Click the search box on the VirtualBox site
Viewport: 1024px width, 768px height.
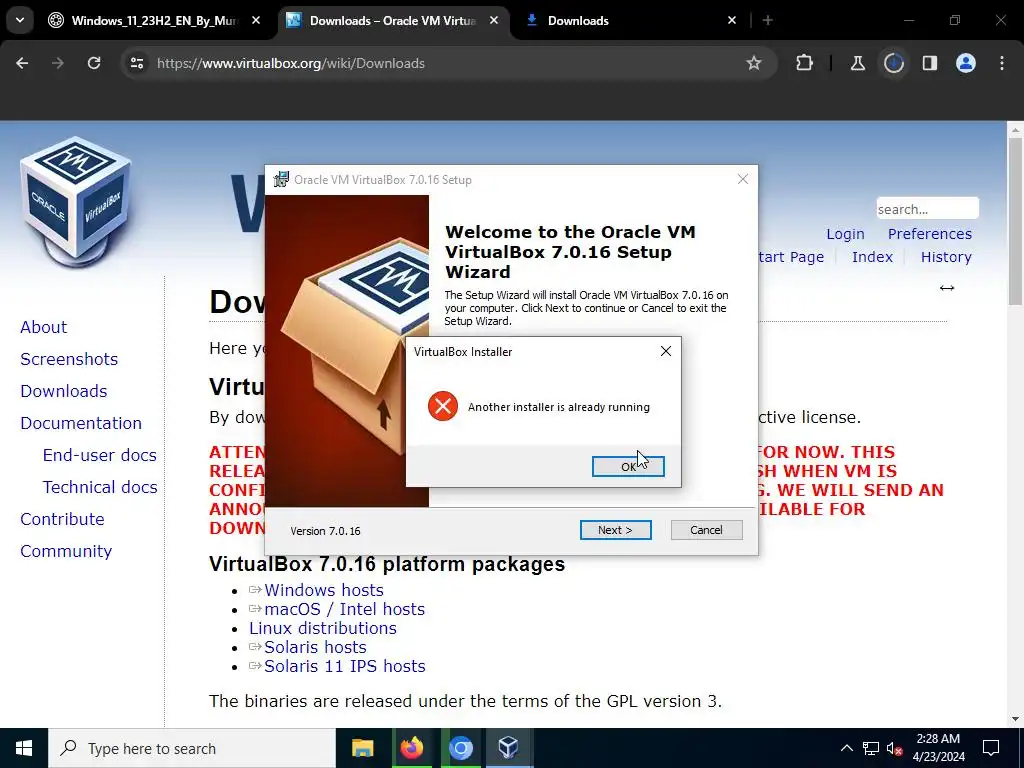click(927, 209)
